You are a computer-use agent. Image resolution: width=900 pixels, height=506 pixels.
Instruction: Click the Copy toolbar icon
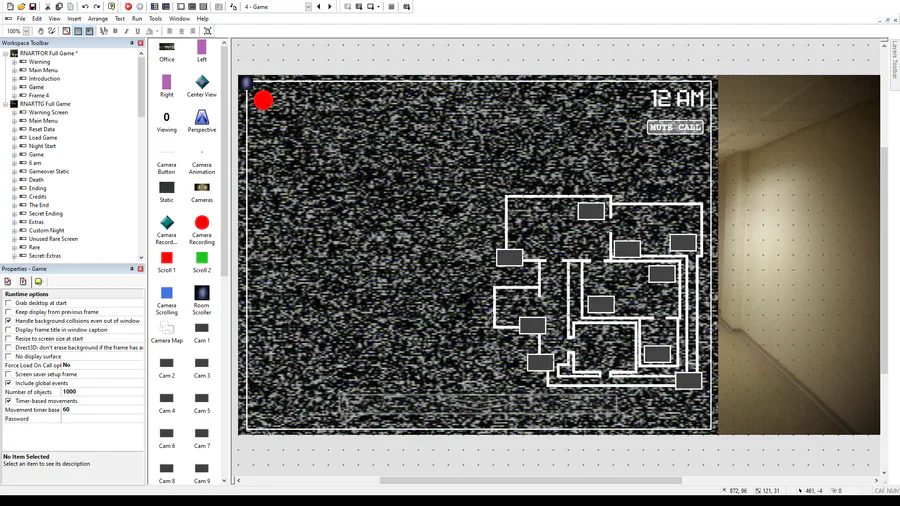pos(59,6)
